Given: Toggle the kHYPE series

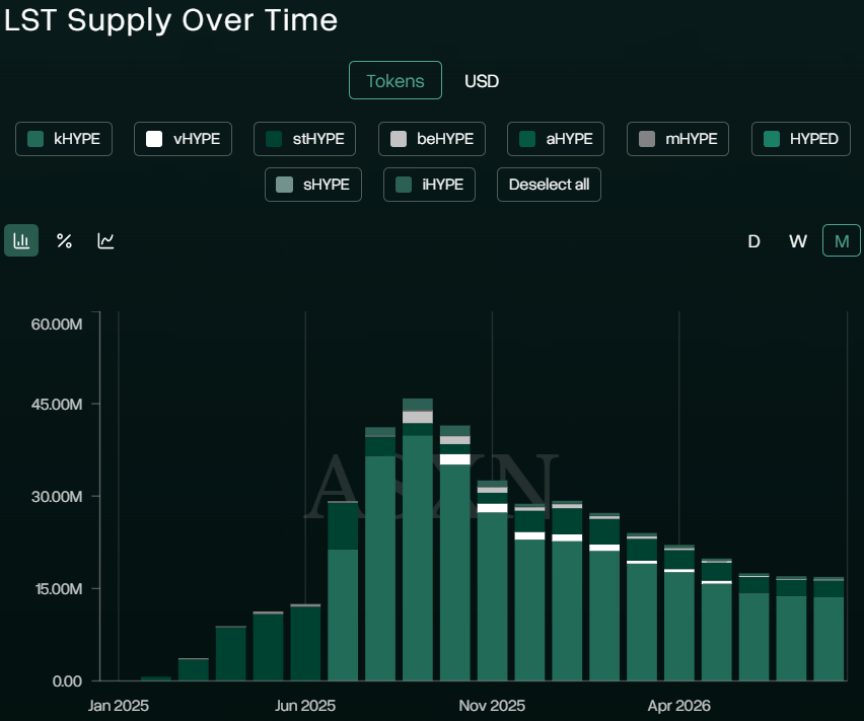Looking at the screenshot, I should pyautogui.click(x=64, y=139).
